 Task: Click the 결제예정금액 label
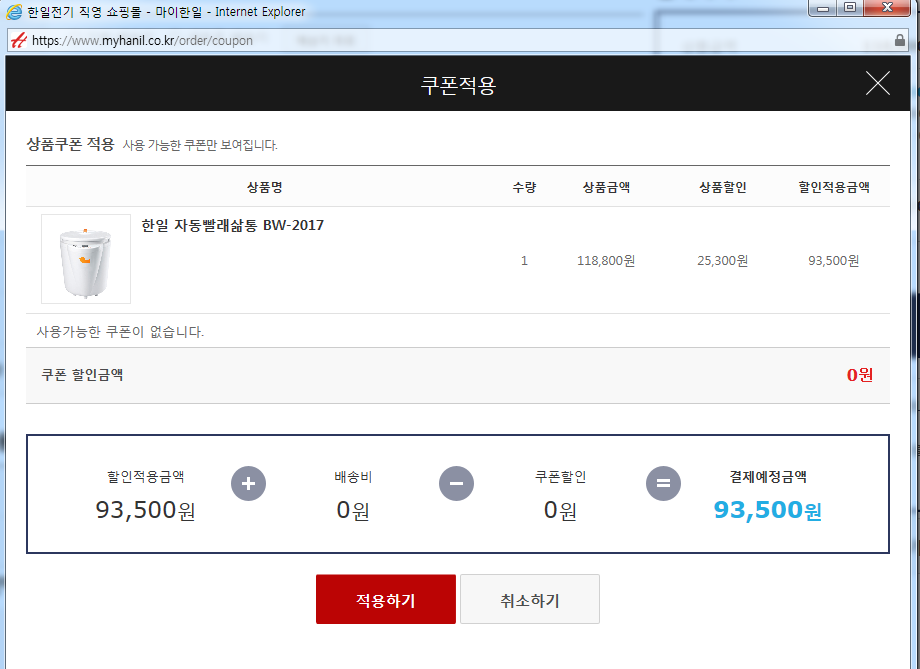coord(767,477)
